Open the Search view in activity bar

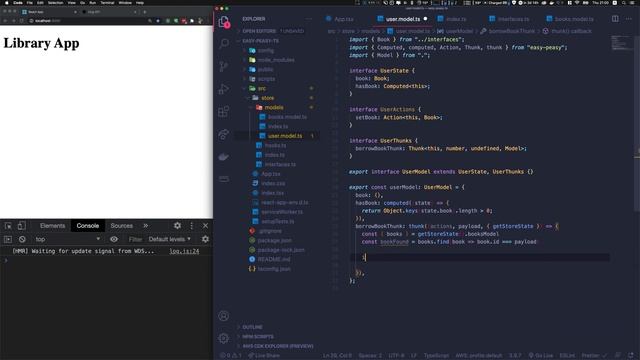point(224,43)
